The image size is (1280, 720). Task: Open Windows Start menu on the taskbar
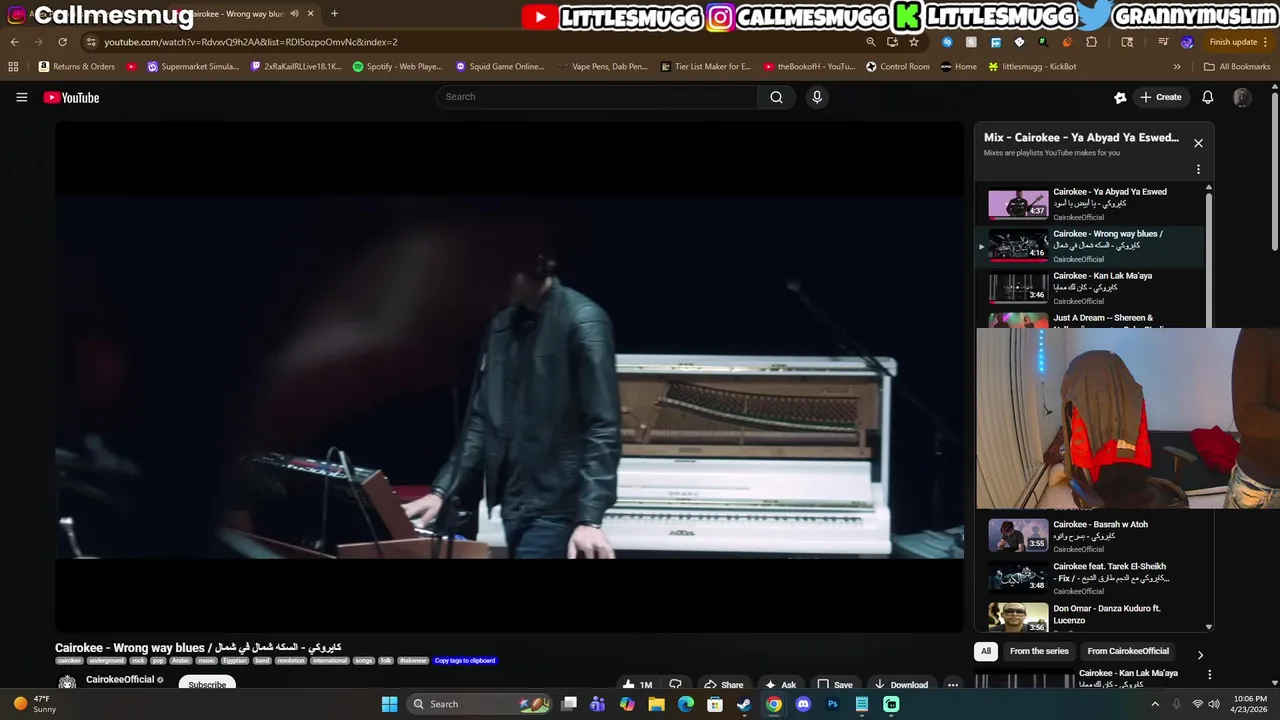click(389, 704)
